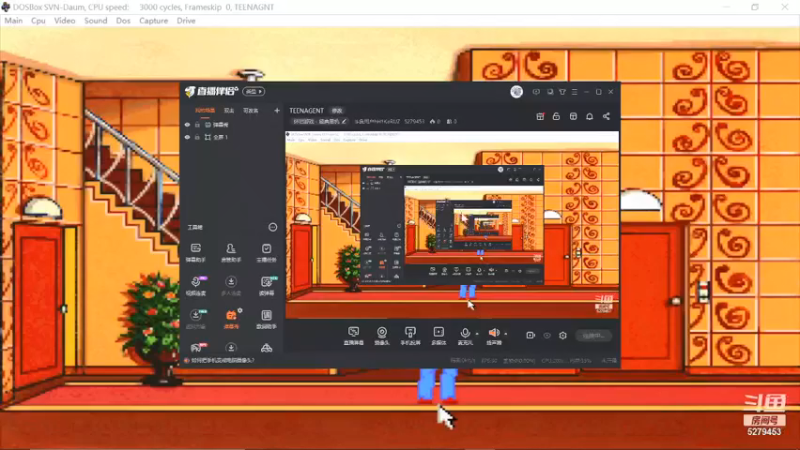Select the second scene tab in streaming app
Screen dimensions: 800x450
click(229, 110)
